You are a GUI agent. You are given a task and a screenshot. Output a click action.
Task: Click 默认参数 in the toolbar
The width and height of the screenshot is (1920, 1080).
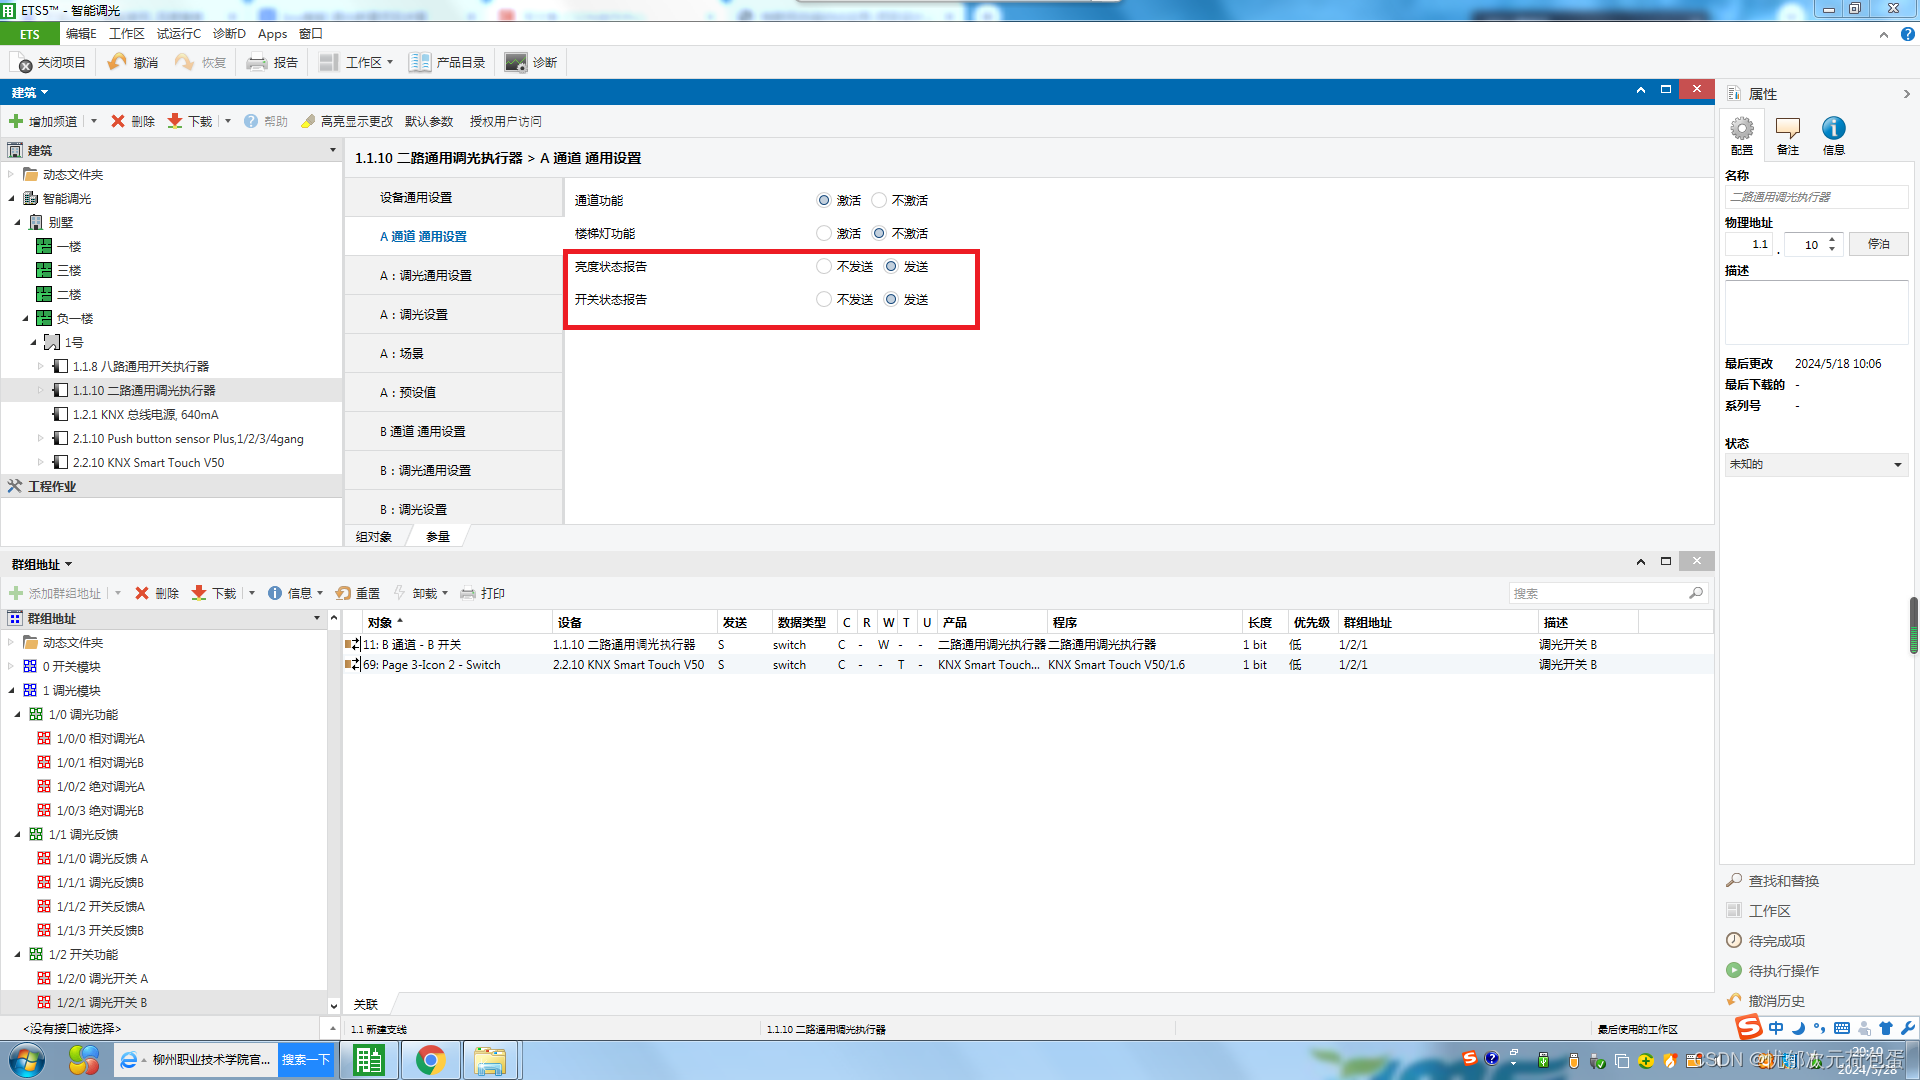(429, 121)
